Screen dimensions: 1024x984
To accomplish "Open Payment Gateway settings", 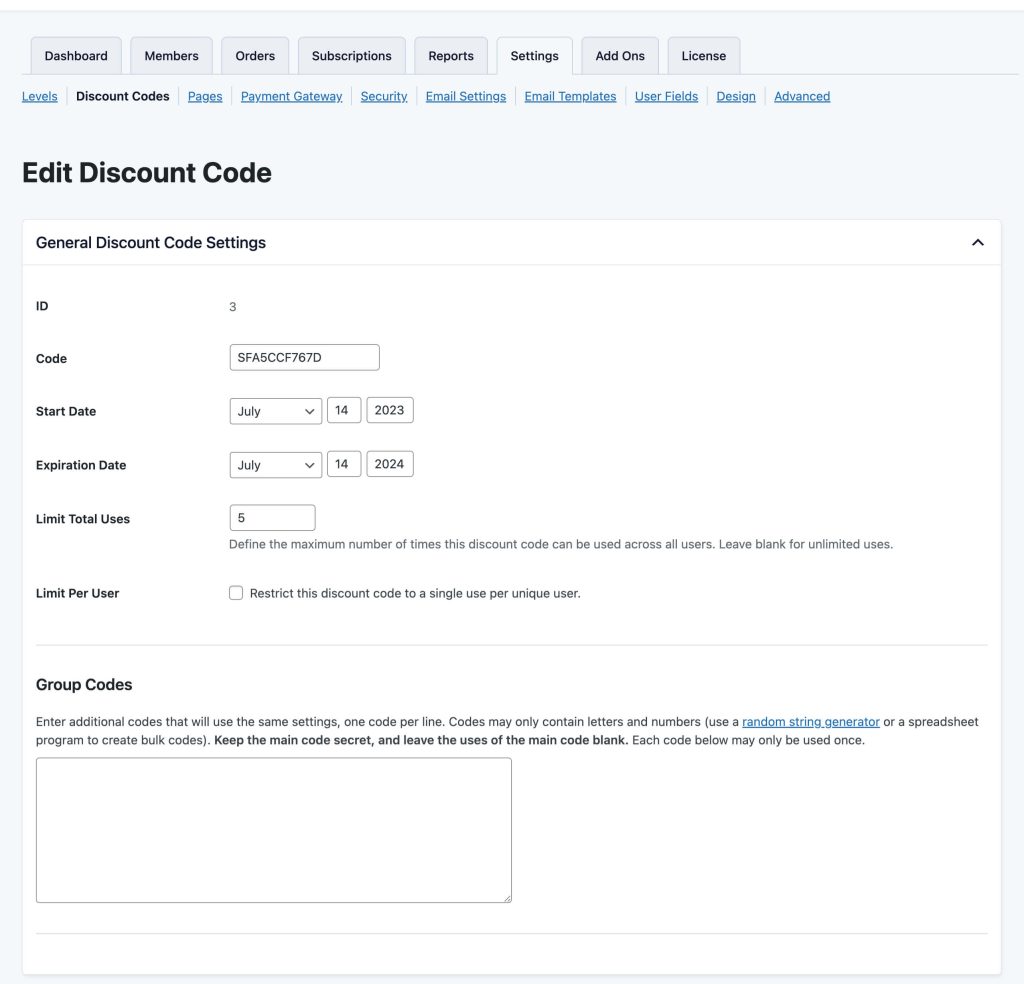I will coord(291,96).
